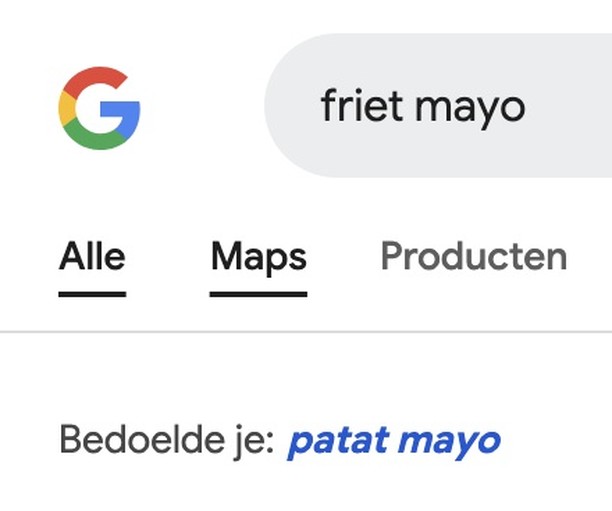Viewport: 612px width, 511px height.
Task: Switch to the Maps tab
Action: [258, 258]
